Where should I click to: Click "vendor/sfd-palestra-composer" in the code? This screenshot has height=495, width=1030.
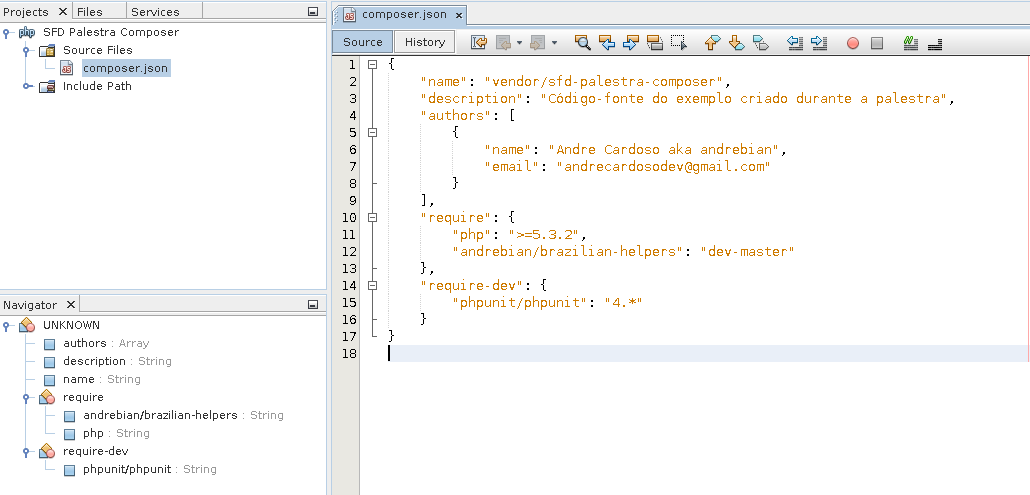[x=603, y=81]
